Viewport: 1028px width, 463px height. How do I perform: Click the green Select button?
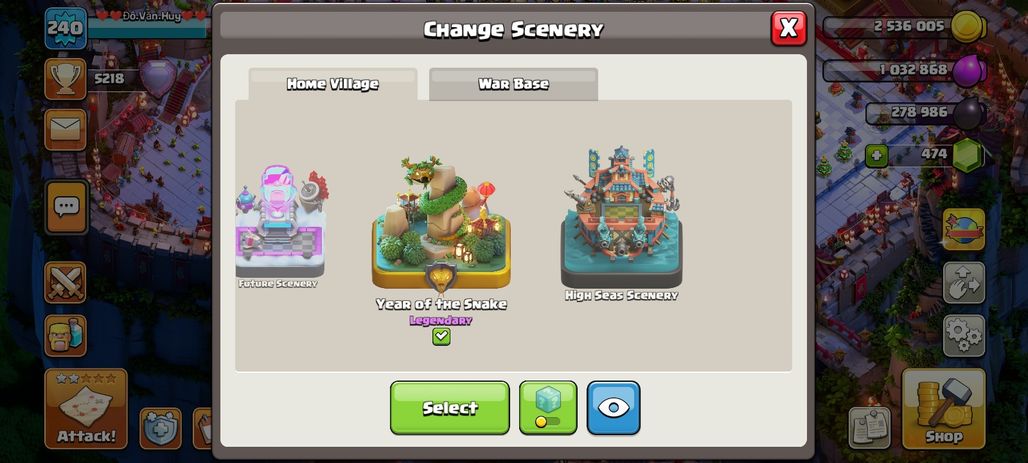(450, 407)
